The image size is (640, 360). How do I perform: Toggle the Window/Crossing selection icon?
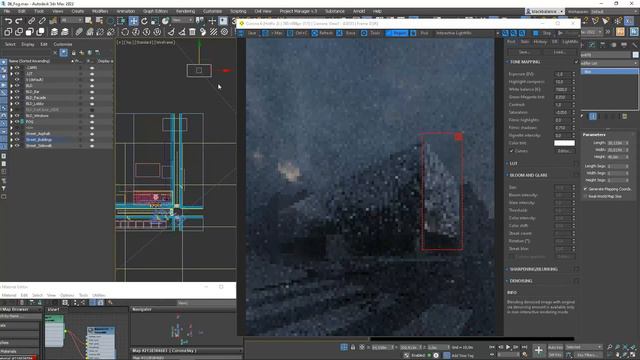pyautogui.click(x=121, y=20)
